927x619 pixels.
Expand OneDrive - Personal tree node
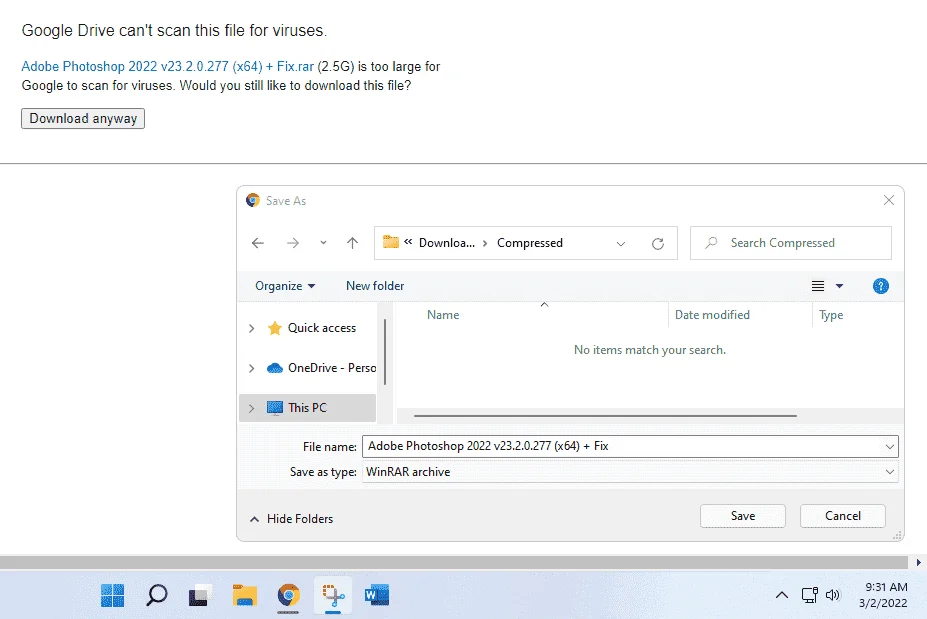click(251, 368)
